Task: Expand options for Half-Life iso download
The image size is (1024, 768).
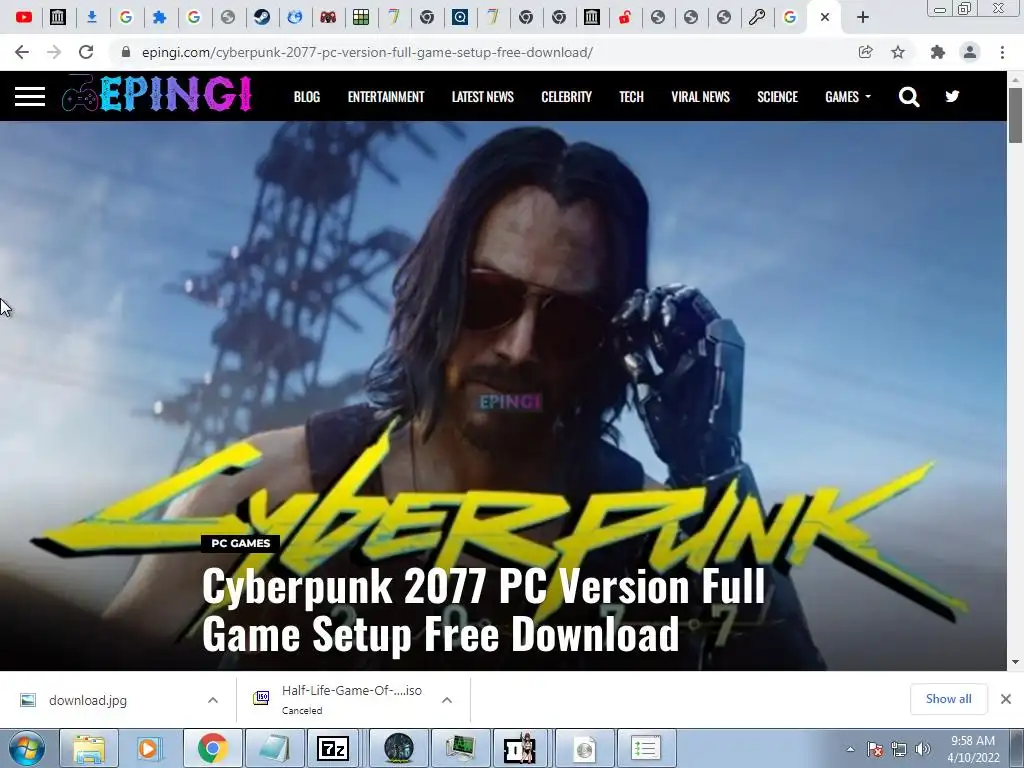Action: point(447,700)
